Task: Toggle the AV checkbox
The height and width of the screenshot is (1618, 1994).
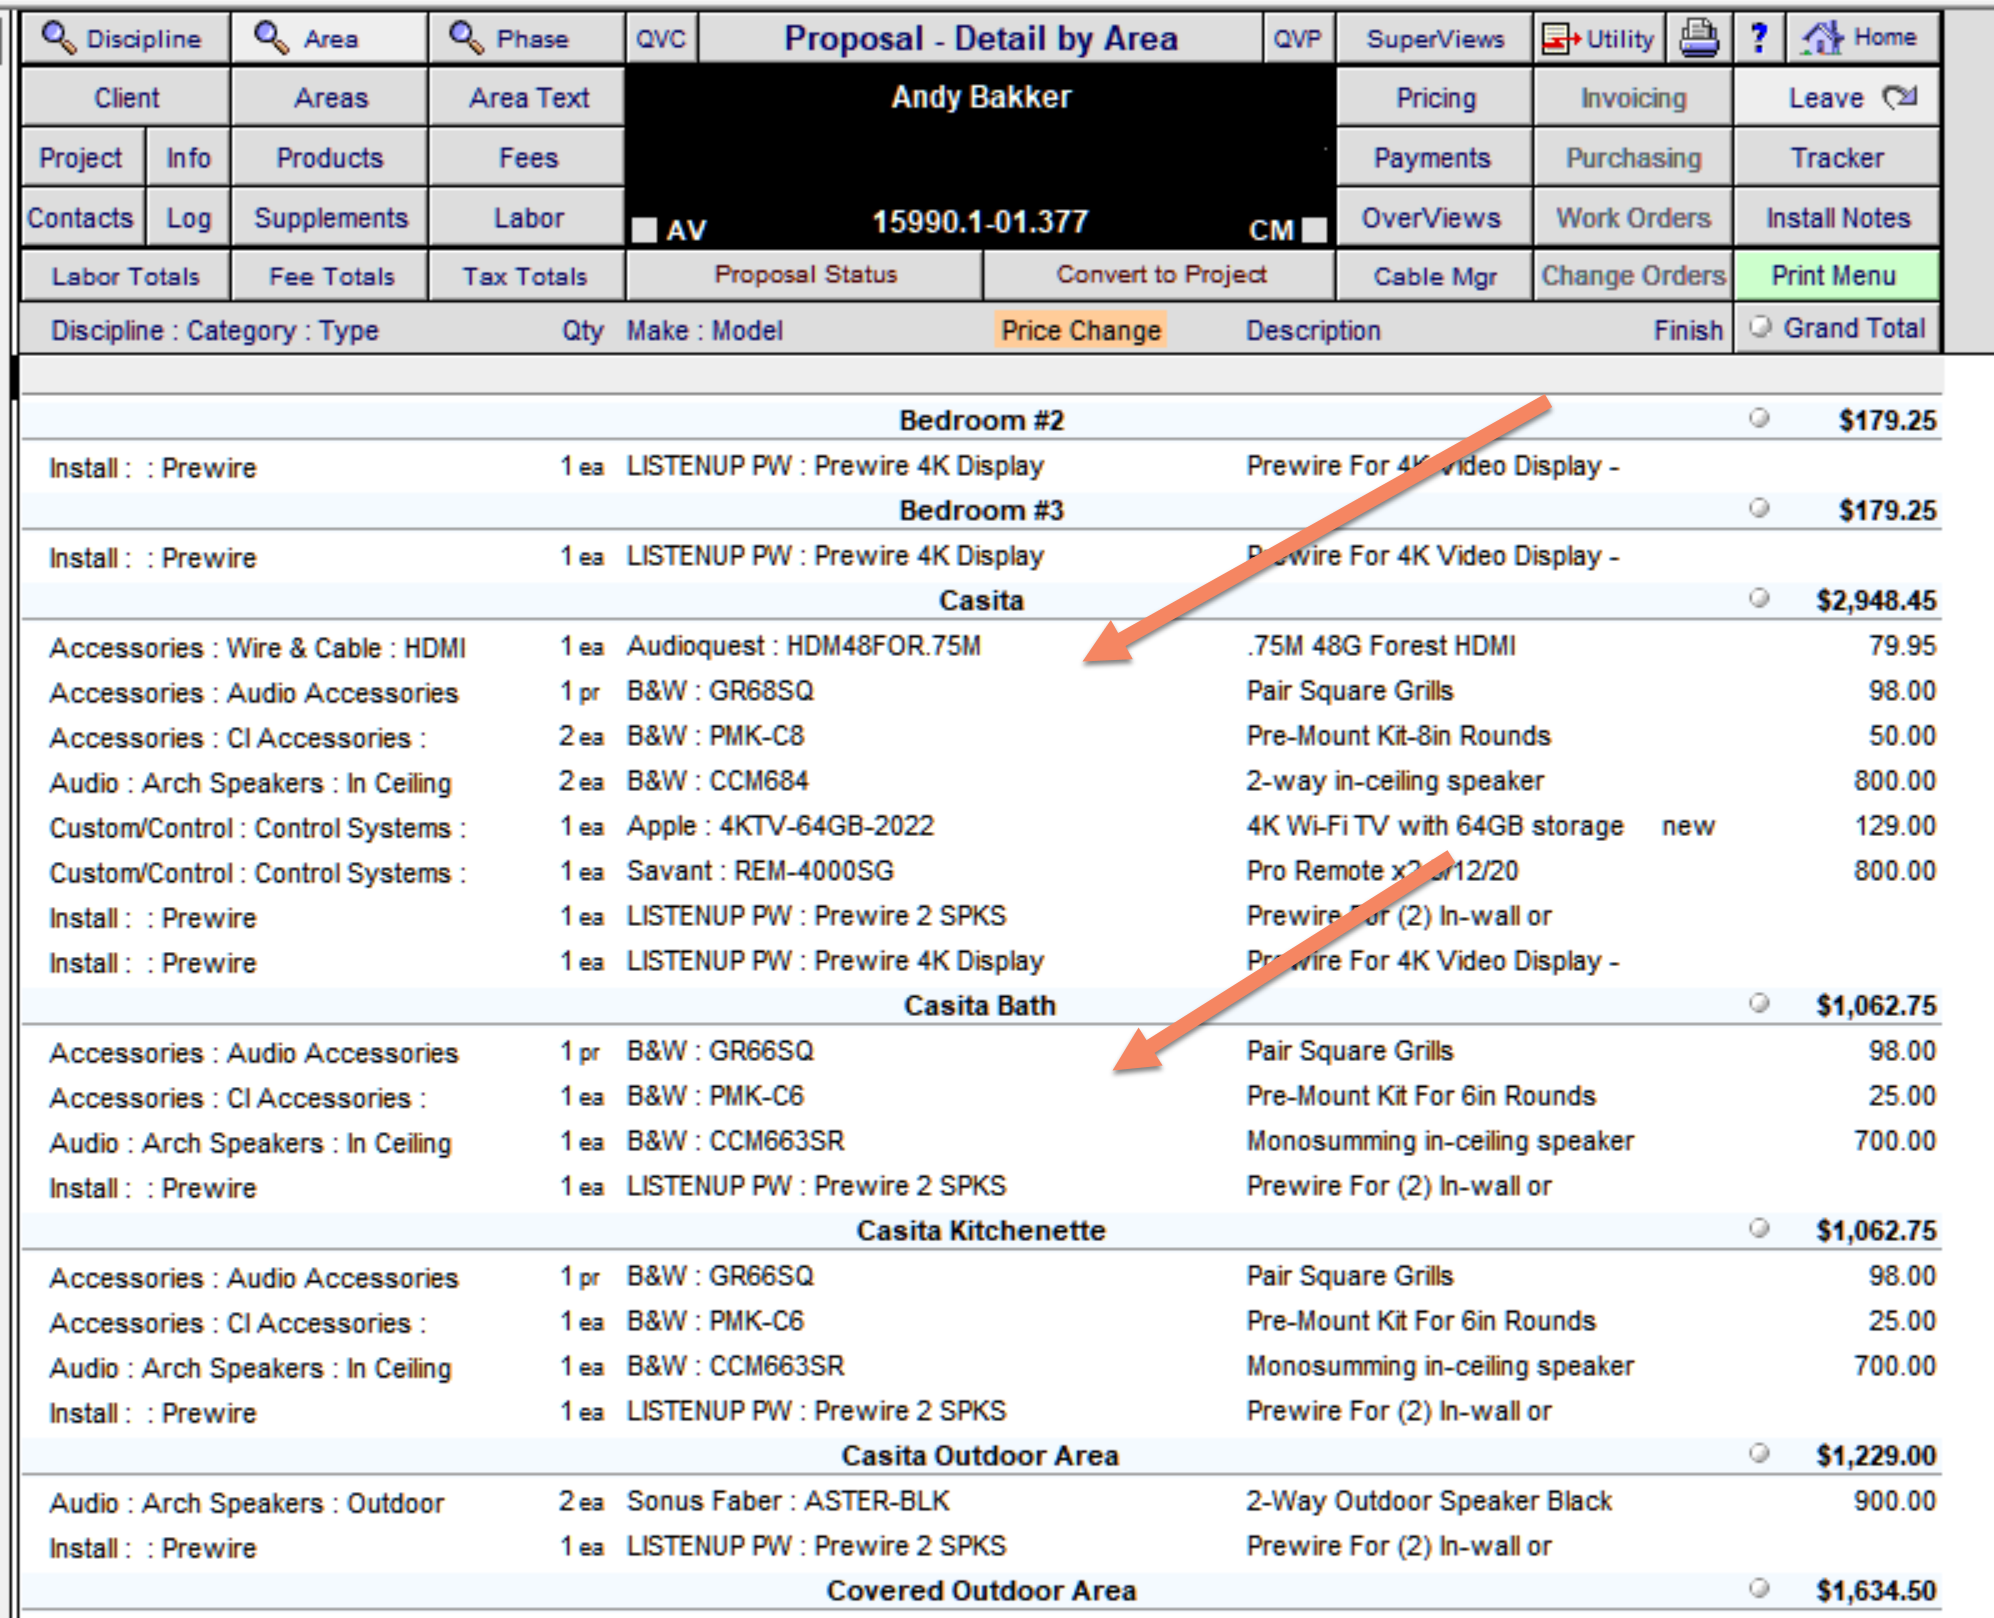Action: click(x=645, y=230)
